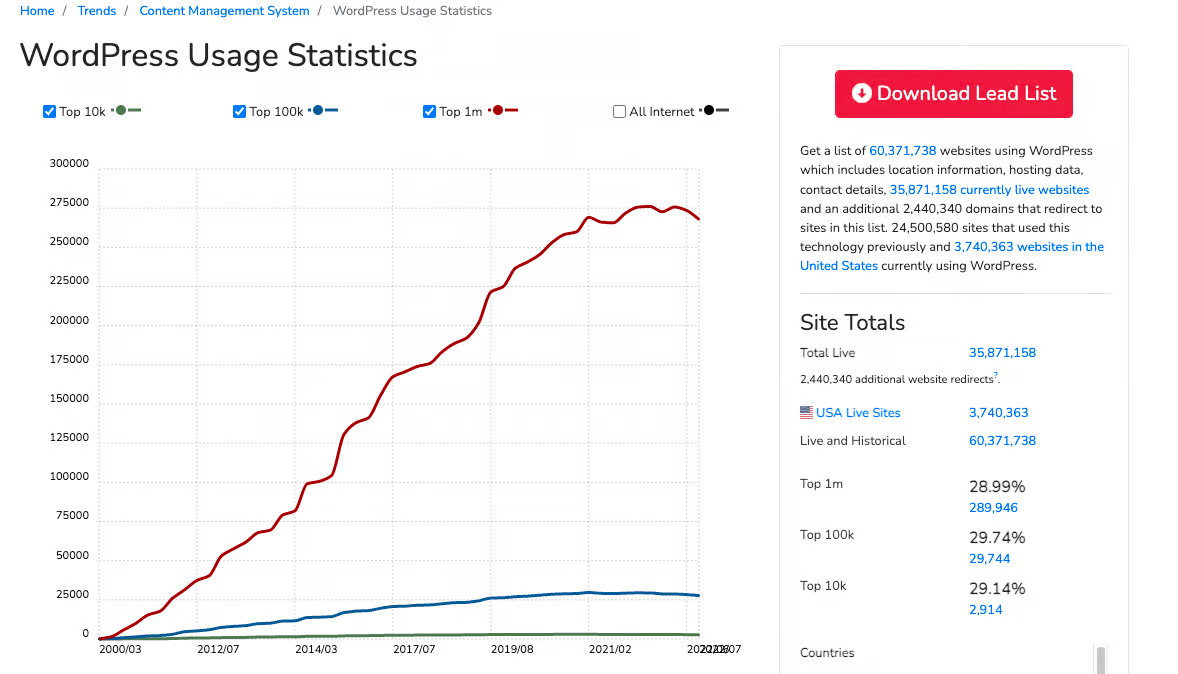The height and width of the screenshot is (674, 1178).
Task: Click the USA flag icon beside Live Sites
Action: pyautogui.click(x=806, y=413)
